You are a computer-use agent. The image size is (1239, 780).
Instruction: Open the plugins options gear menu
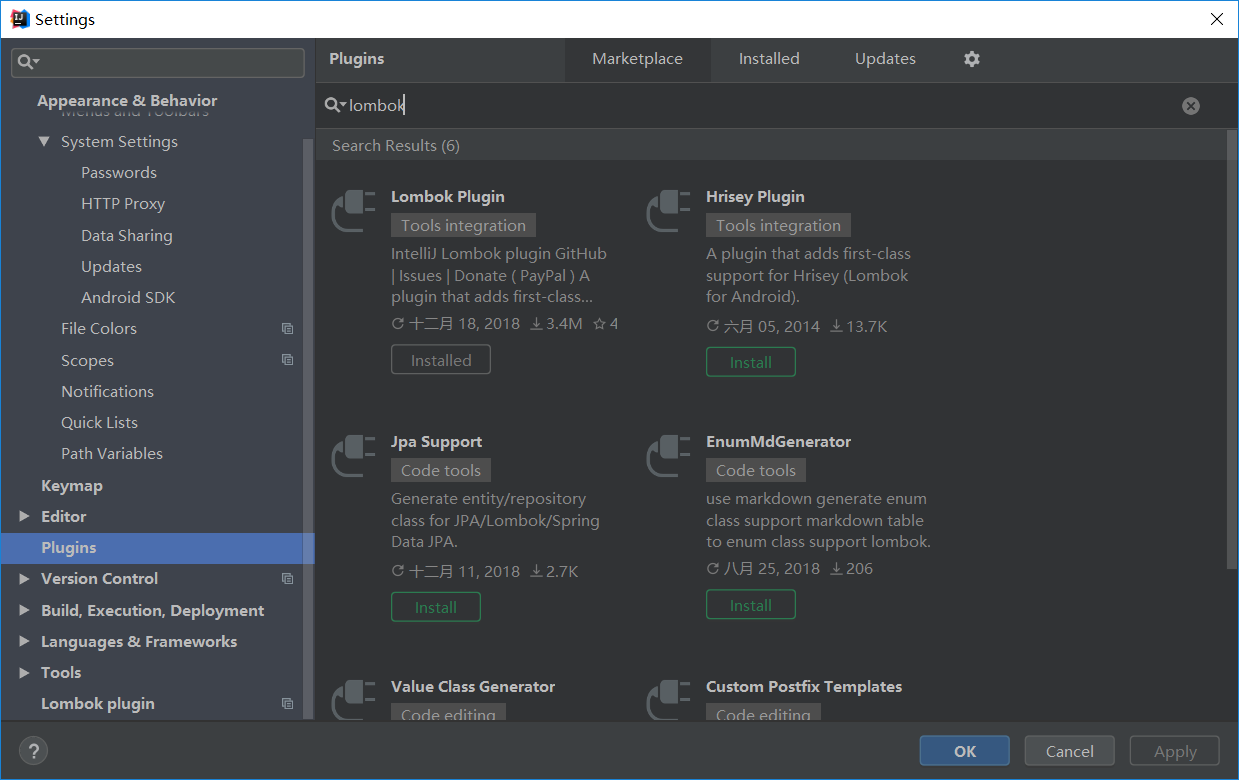[x=971, y=59]
